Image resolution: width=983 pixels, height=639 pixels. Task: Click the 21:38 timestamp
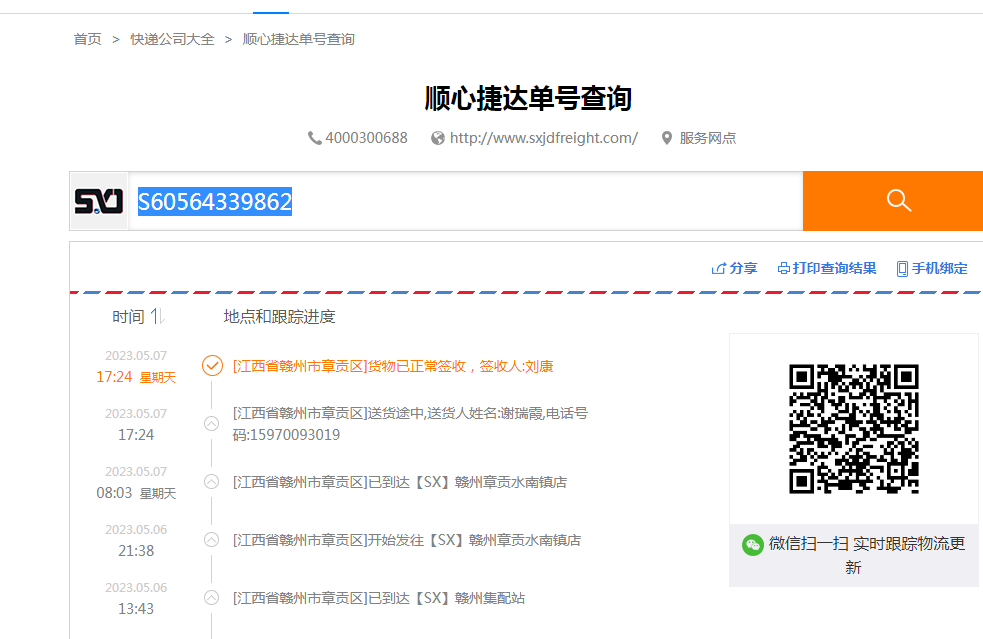tap(136, 551)
